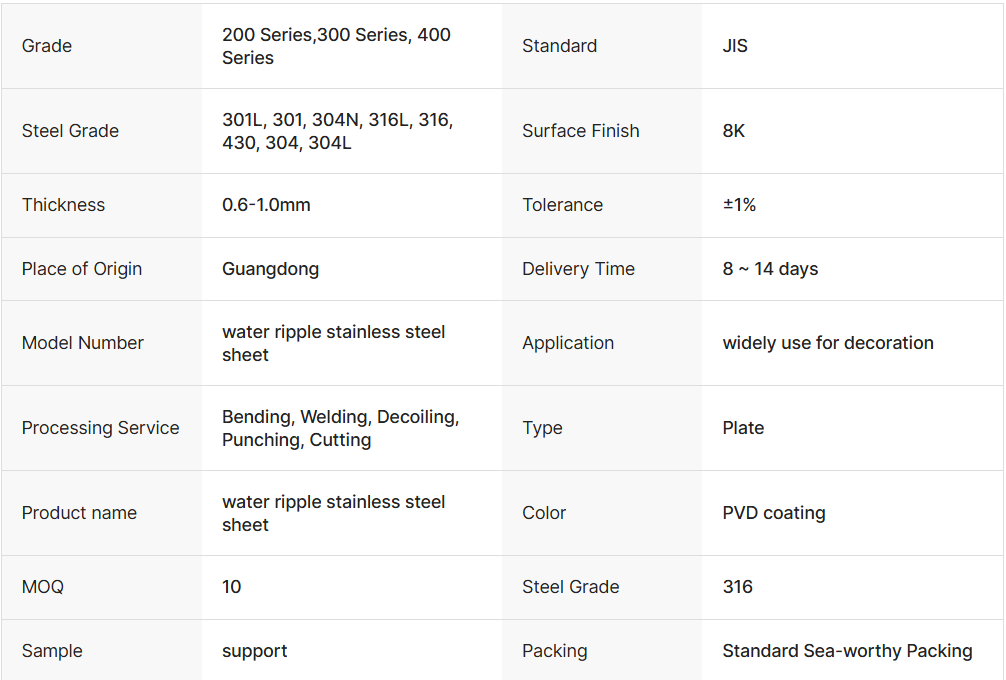
Task: Click the 'Surface Finish' label
Action: [x=580, y=131]
